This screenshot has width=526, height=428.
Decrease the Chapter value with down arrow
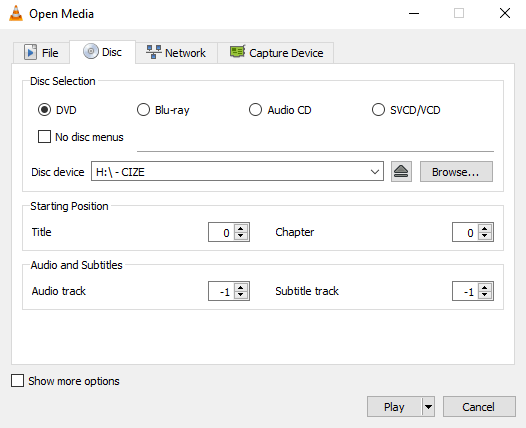[x=484, y=236]
